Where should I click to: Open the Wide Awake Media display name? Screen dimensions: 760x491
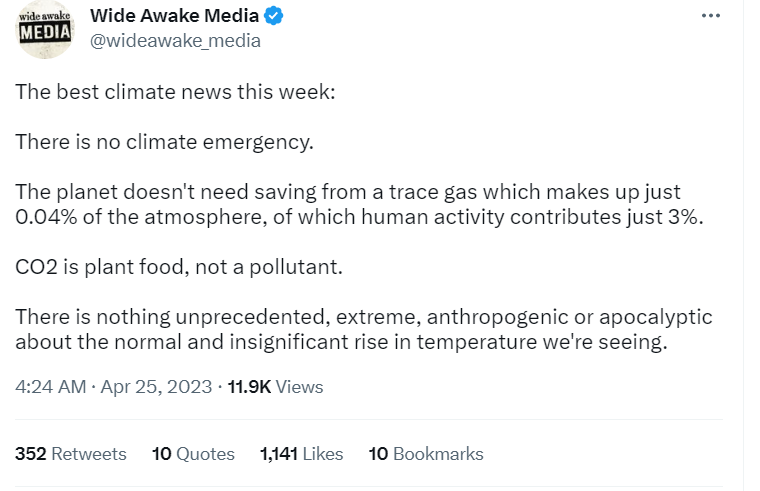174,16
